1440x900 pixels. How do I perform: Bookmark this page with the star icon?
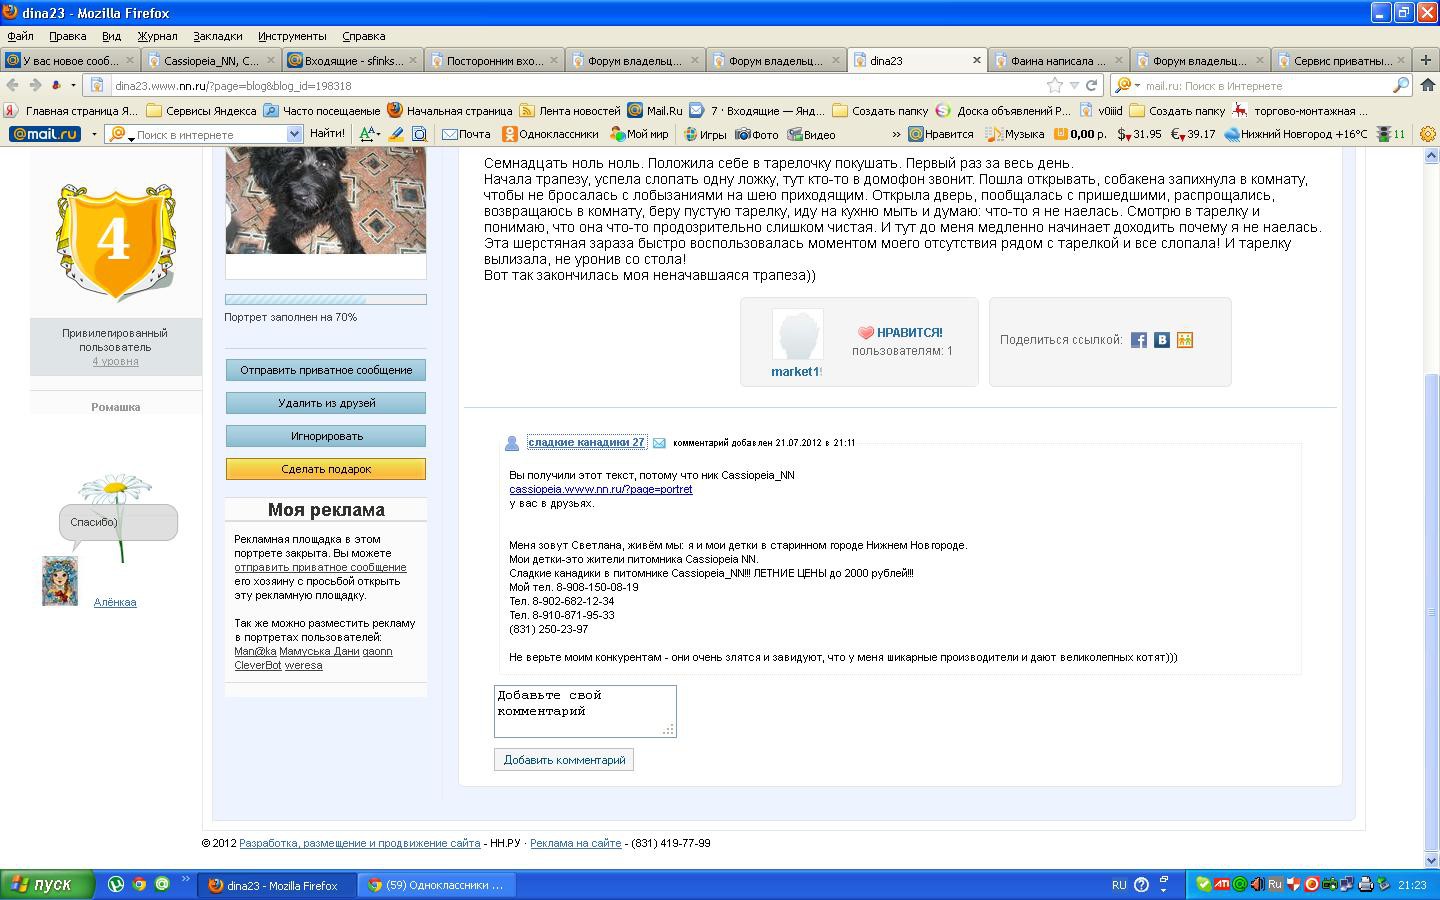[x=1055, y=86]
